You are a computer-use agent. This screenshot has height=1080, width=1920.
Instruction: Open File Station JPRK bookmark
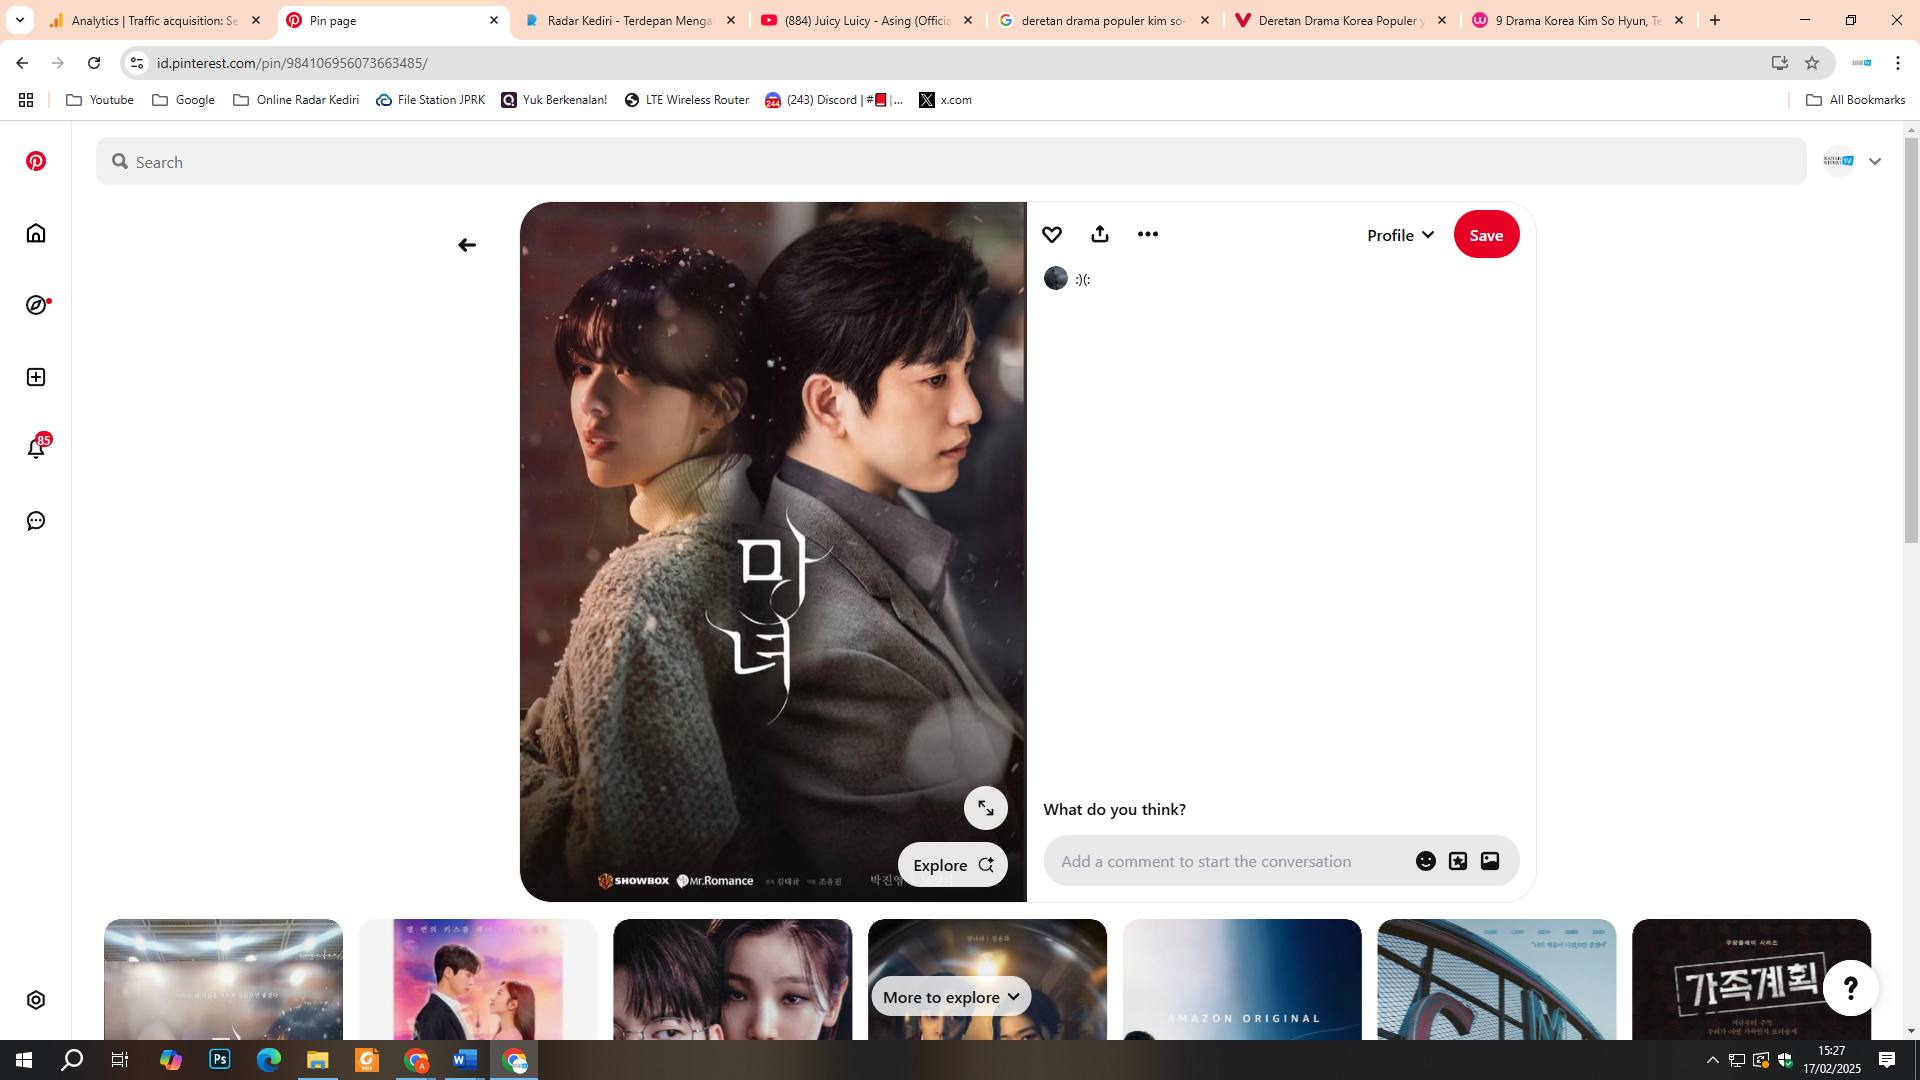[431, 100]
